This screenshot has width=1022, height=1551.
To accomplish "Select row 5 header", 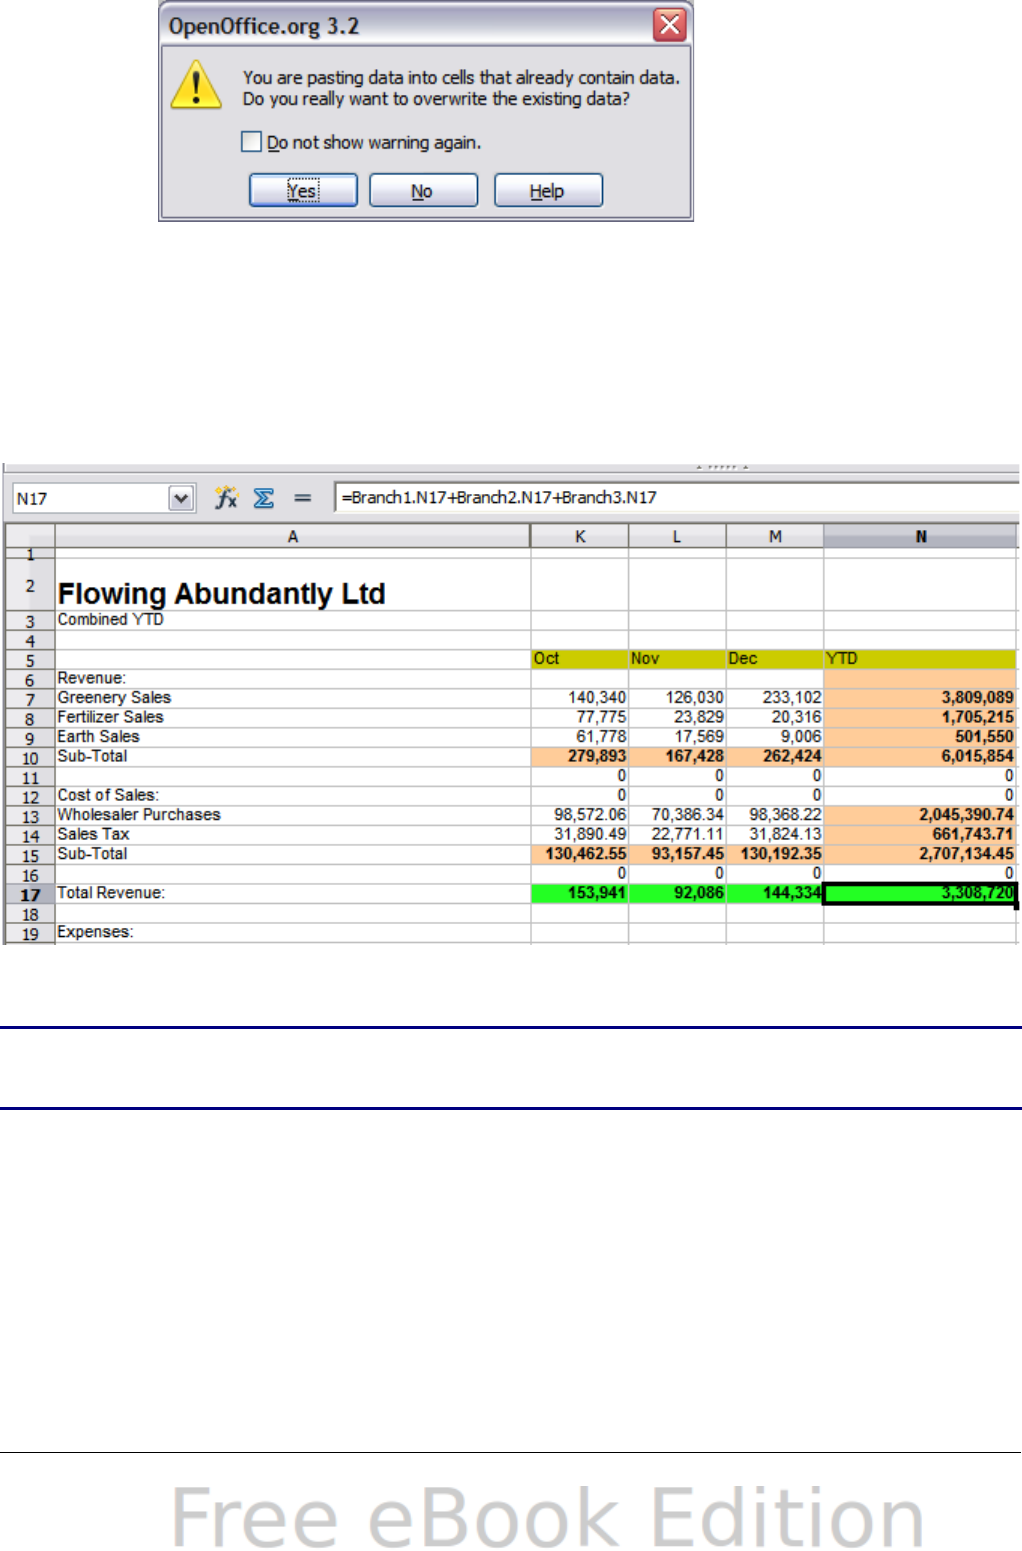I will point(30,661).
